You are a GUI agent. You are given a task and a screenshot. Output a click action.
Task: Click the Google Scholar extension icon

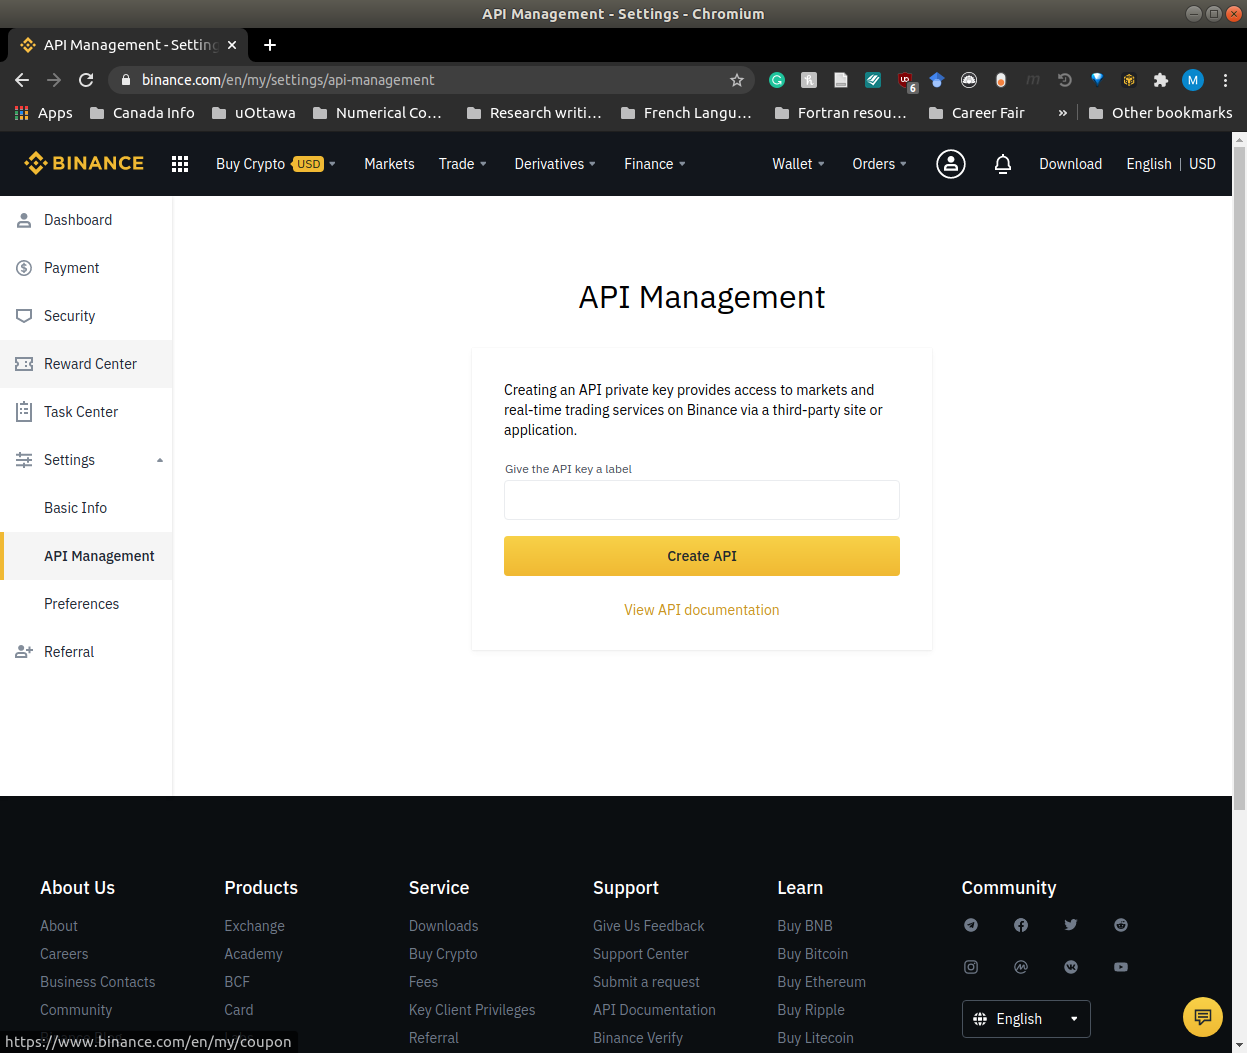937,80
